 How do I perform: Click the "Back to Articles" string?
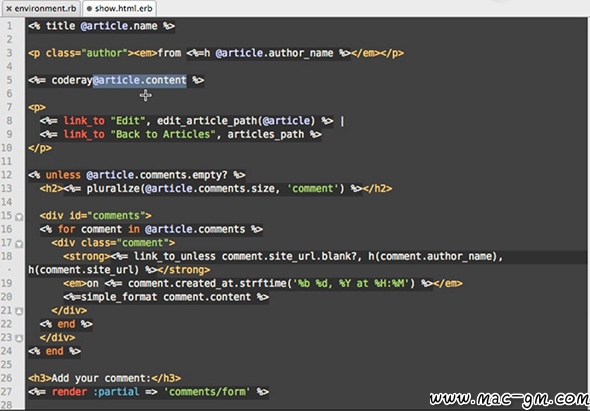coord(163,134)
